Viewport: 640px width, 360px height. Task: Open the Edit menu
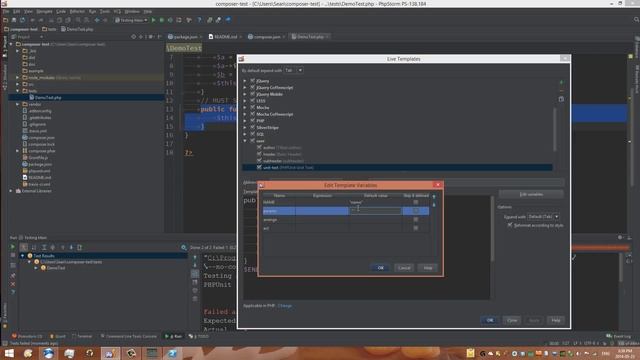[x=16, y=11]
